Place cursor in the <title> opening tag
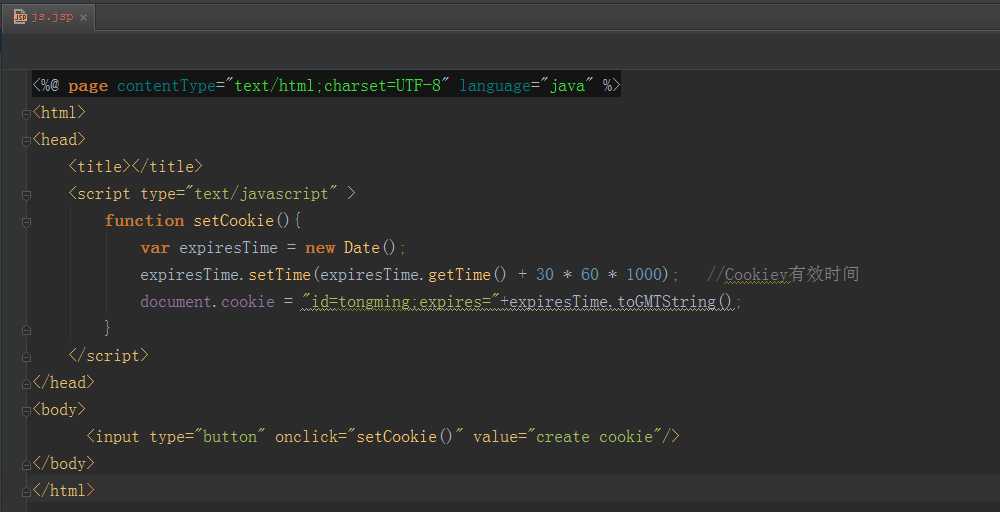 pyautogui.click(x=99, y=166)
